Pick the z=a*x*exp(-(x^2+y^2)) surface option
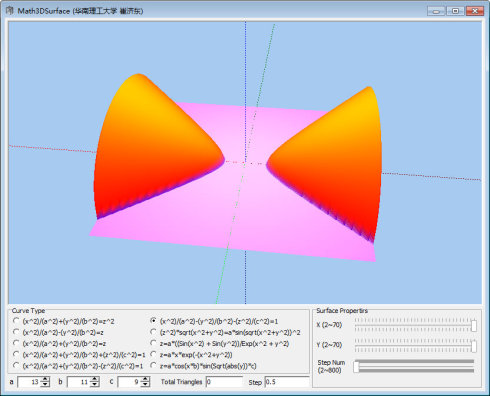This screenshot has width=490, height=396. click(191, 355)
